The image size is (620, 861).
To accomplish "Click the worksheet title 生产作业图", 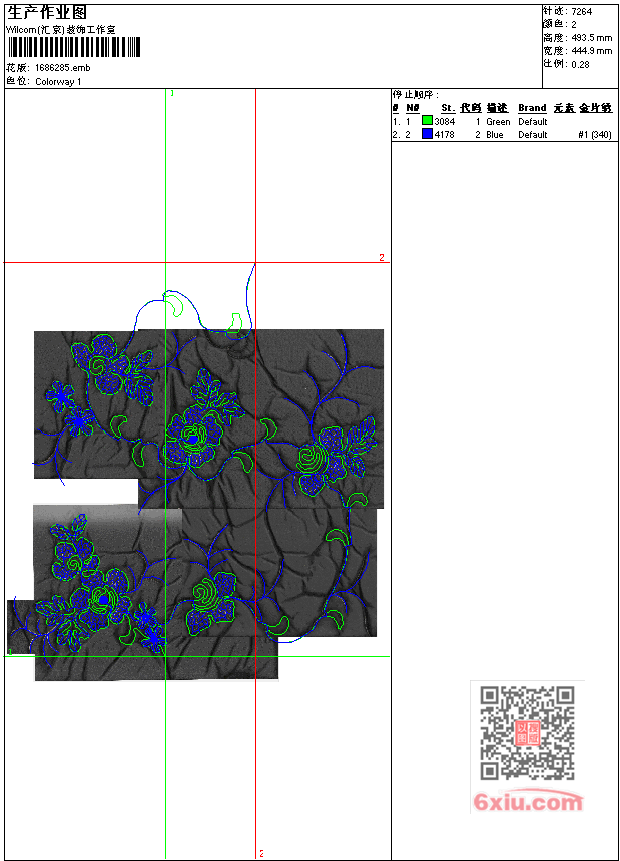I will point(47,13).
